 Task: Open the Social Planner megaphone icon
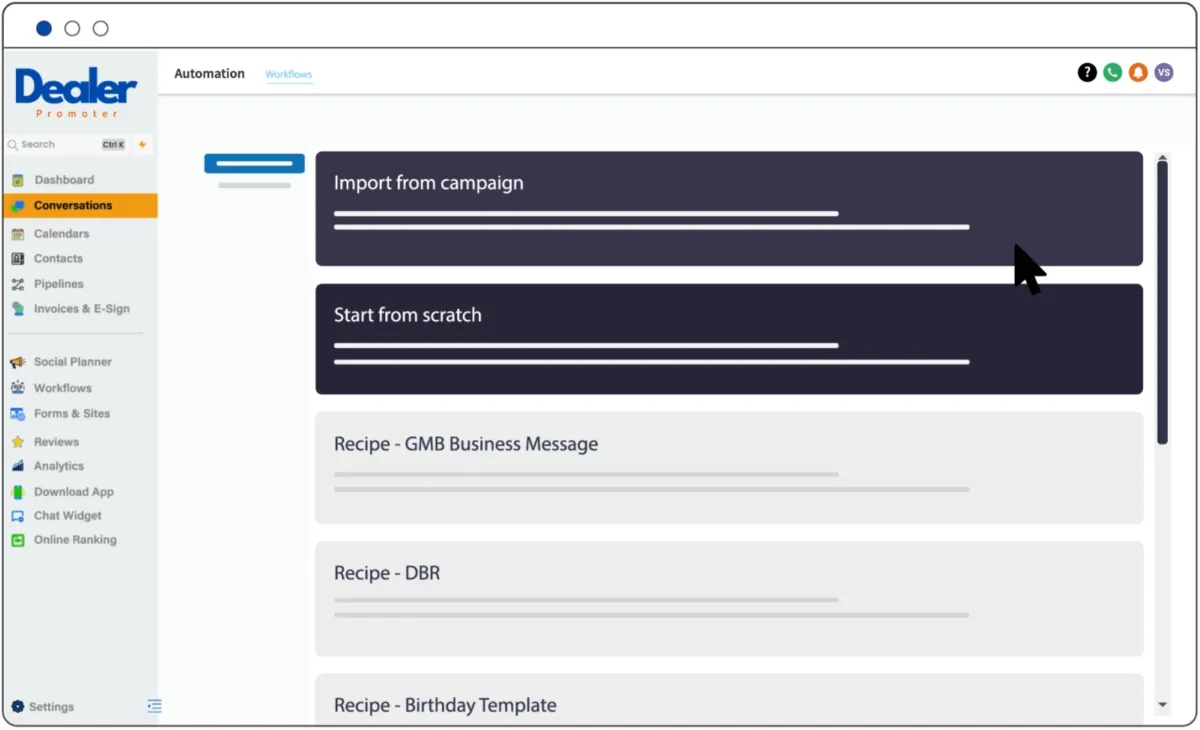pos(17,362)
